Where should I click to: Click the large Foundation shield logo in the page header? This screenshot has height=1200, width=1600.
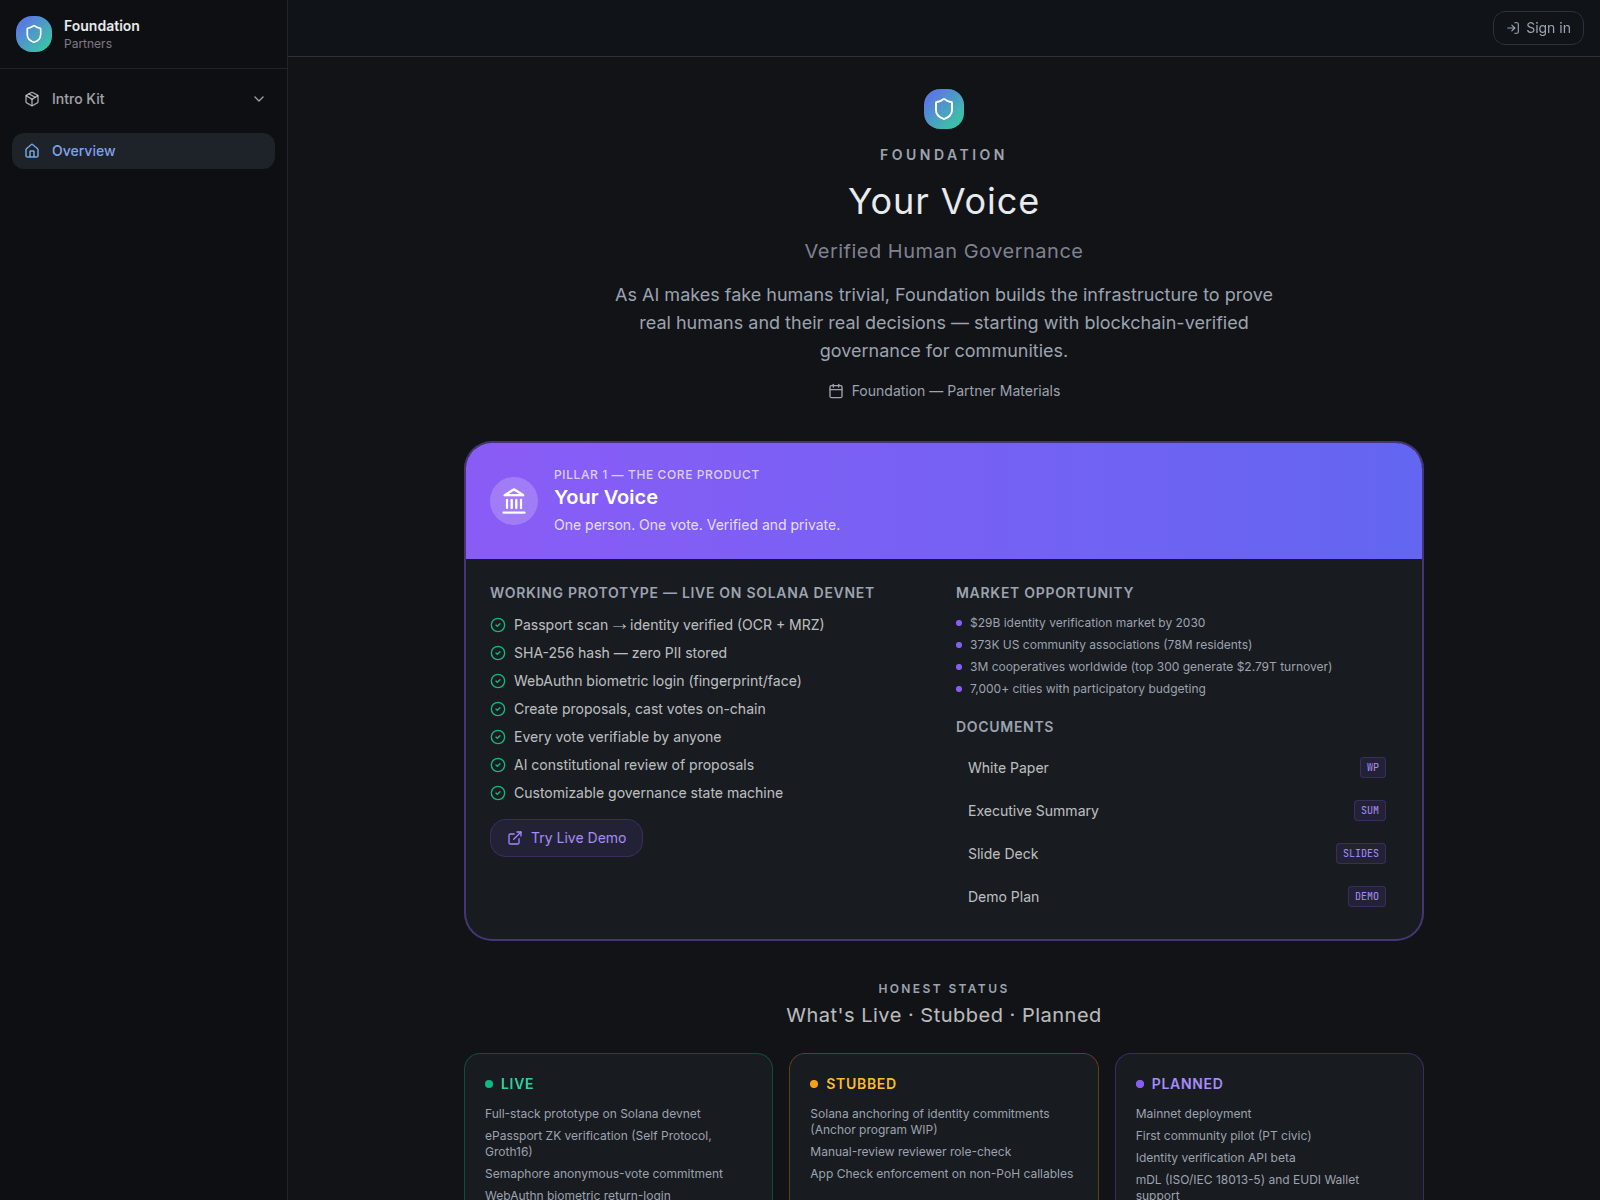tap(944, 109)
